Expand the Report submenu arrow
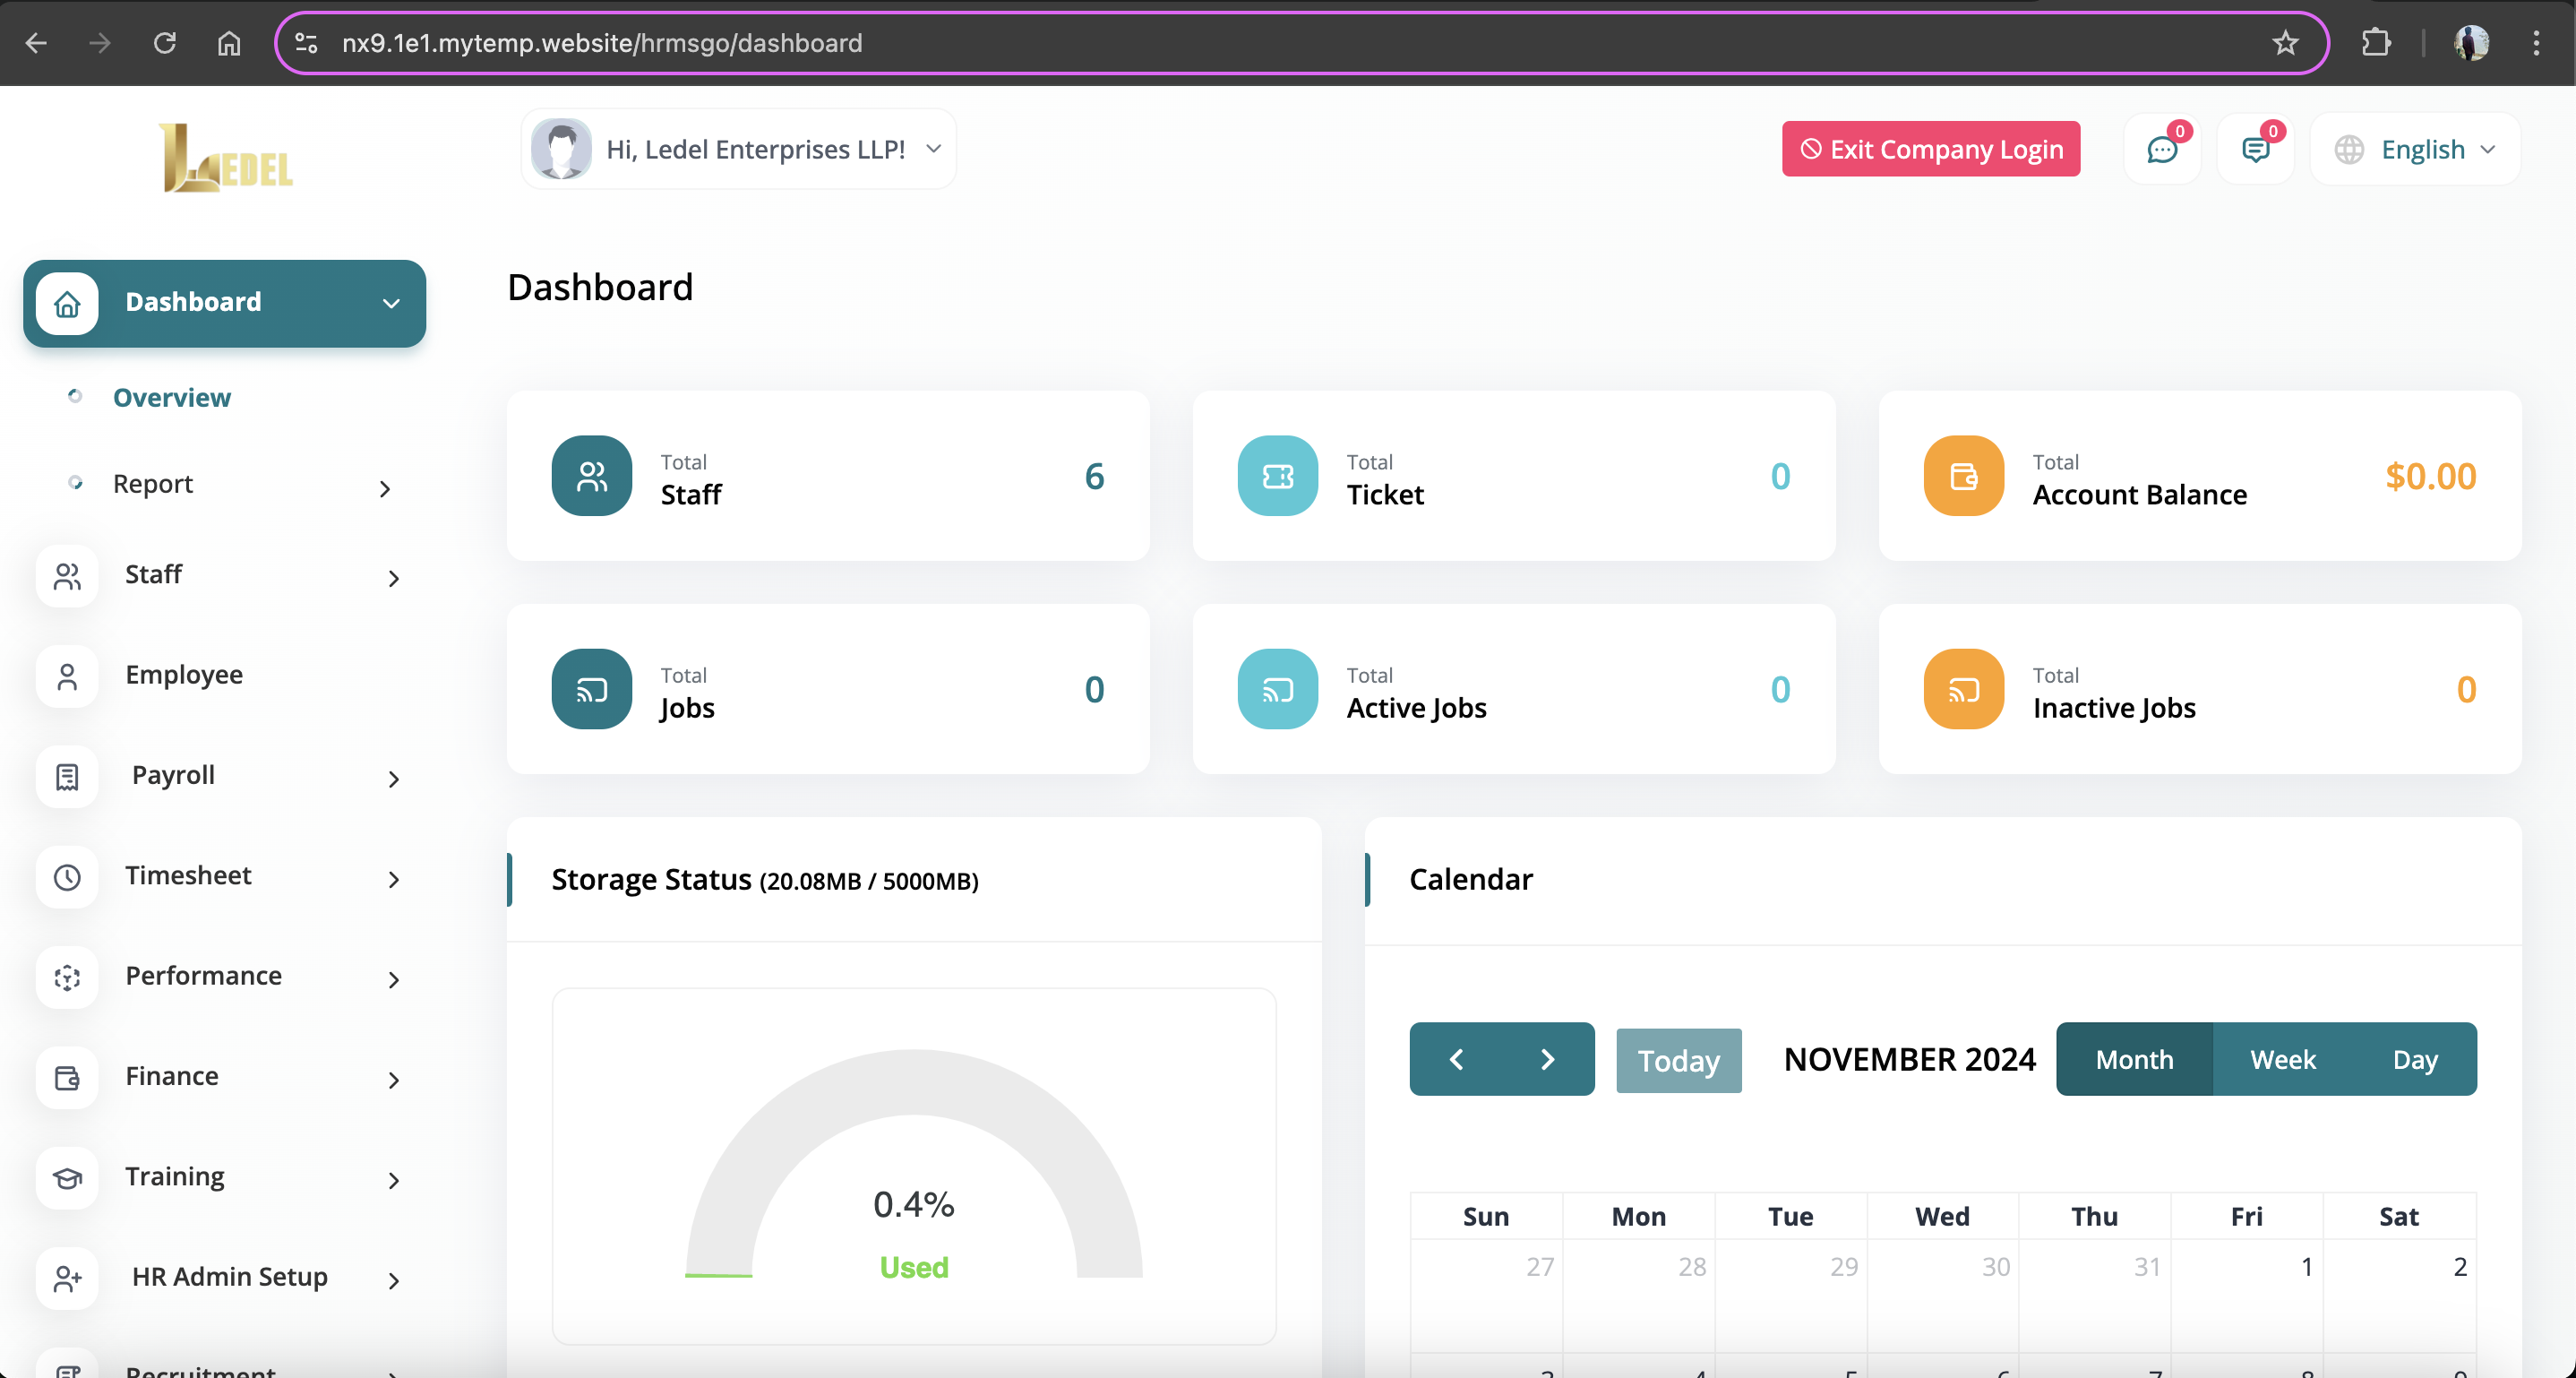Viewport: 2576px width, 1378px height. tap(385, 488)
